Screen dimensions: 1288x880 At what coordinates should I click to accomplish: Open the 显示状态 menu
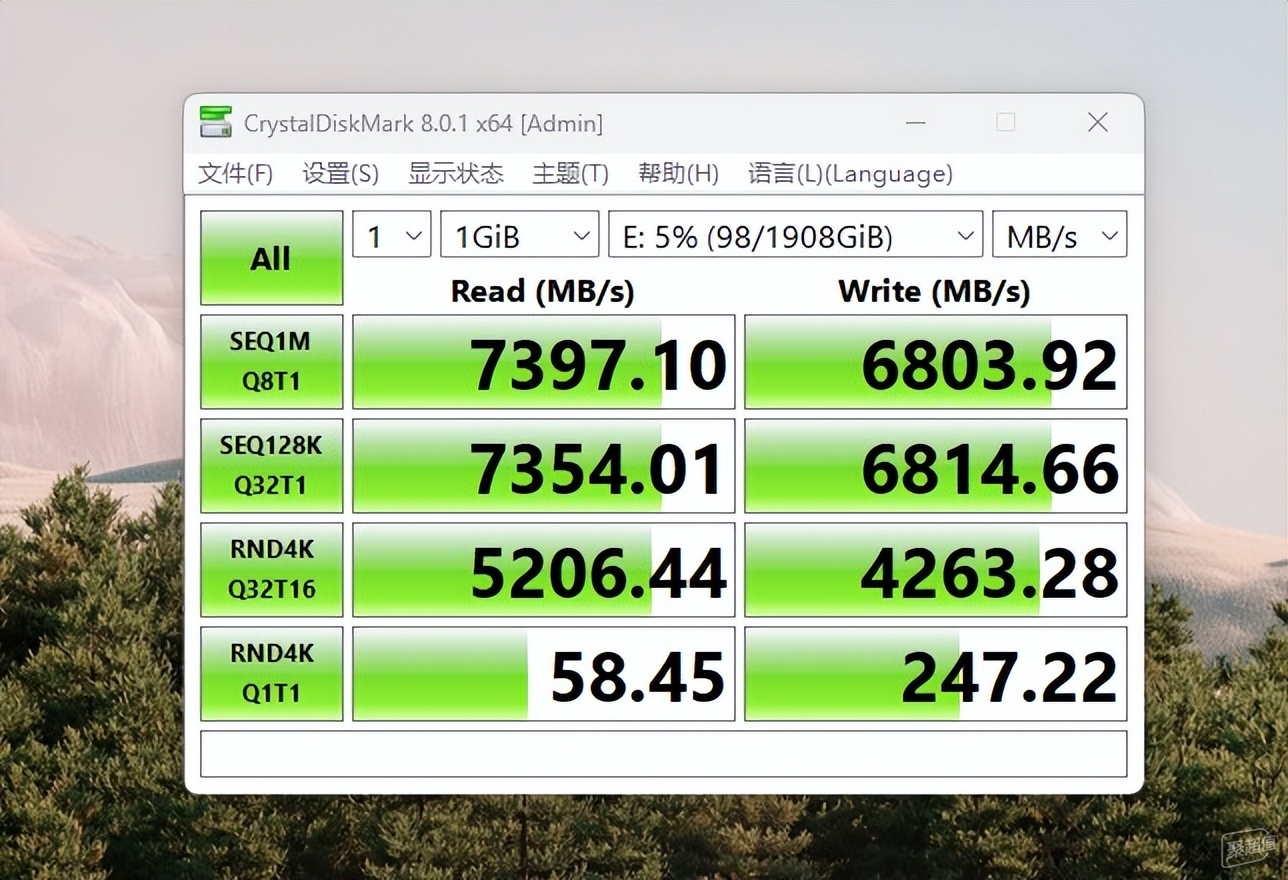(455, 174)
